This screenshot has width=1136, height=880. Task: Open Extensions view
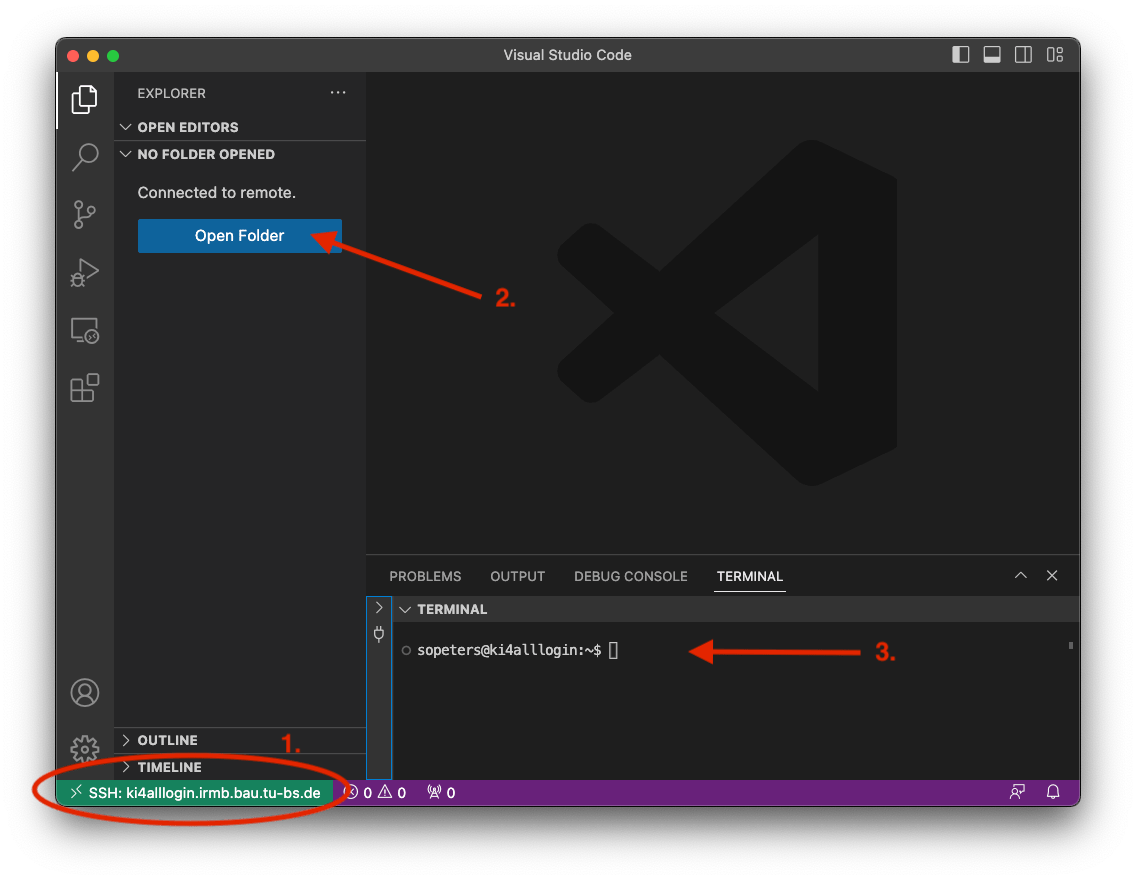tap(85, 388)
